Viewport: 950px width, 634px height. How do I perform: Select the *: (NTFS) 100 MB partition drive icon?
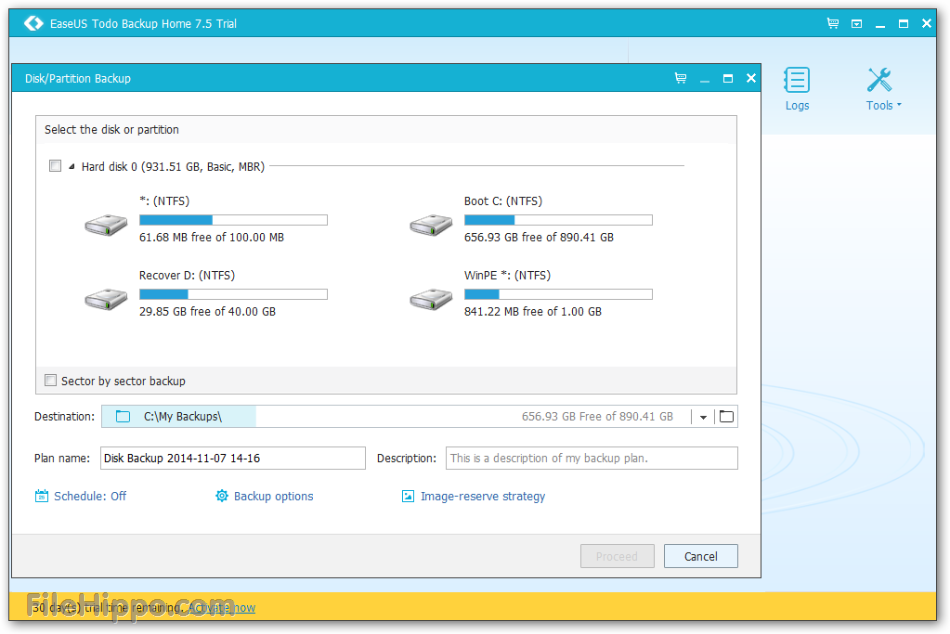click(x=106, y=225)
